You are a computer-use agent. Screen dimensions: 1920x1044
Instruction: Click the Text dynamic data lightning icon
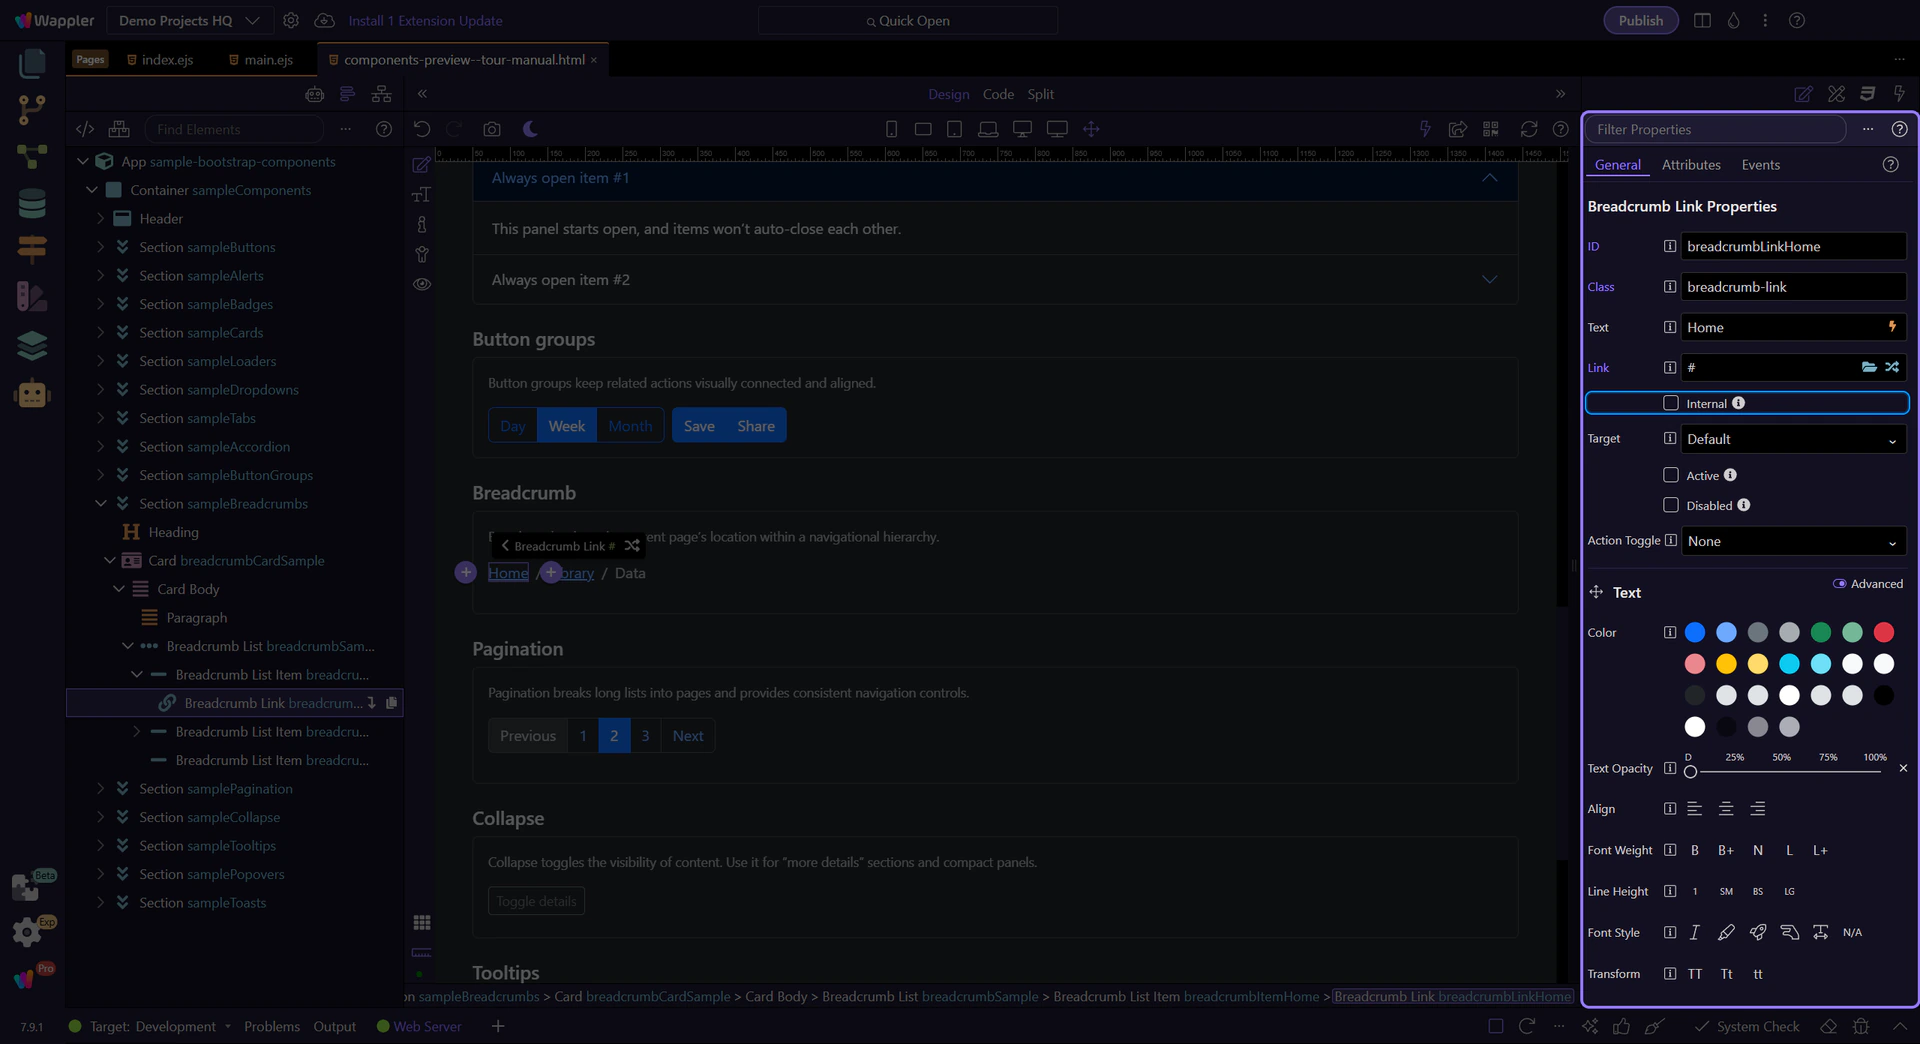pos(1892,327)
